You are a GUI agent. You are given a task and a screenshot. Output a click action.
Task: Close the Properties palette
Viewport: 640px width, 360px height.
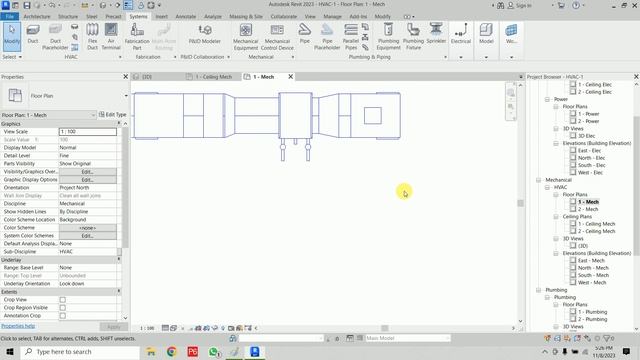125,77
